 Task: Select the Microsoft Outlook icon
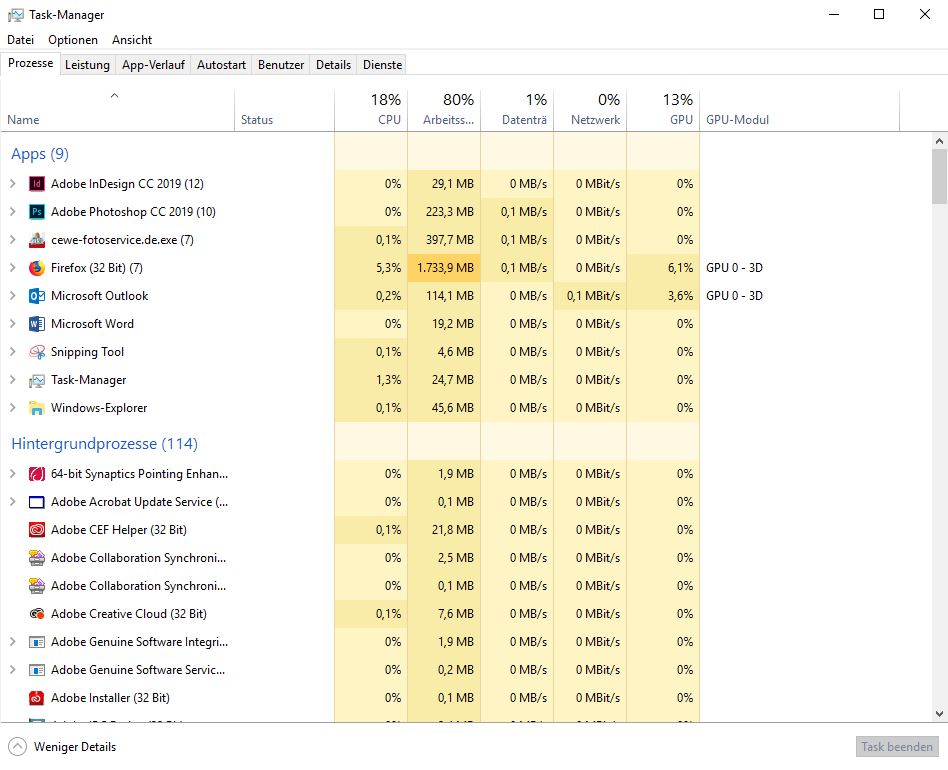[x=37, y=296]
